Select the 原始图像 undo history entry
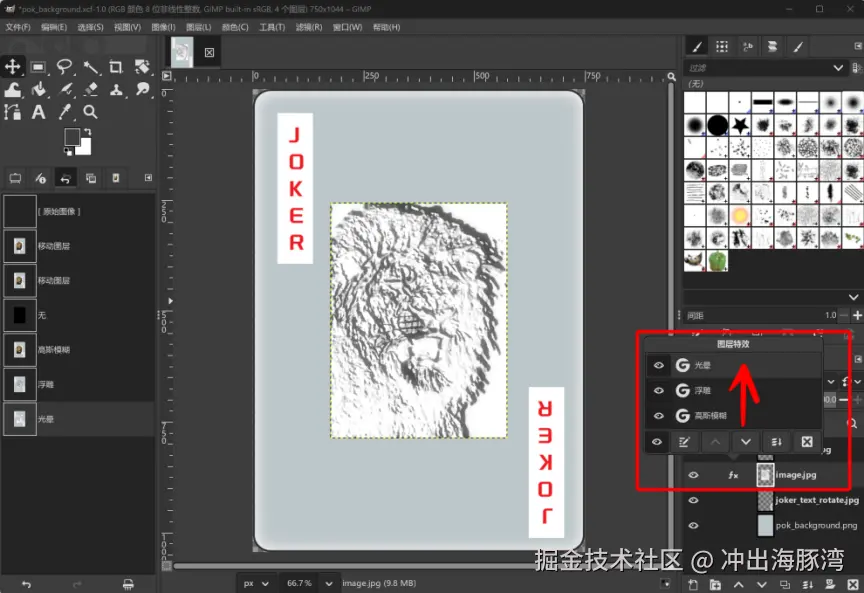Image resolution: width=864 pixels, height=593 pixels. 78,211
